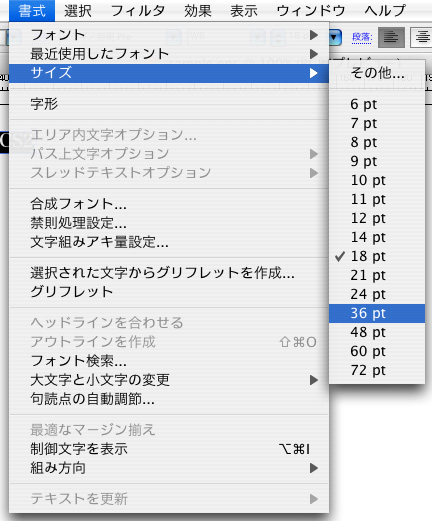Viewport: 432px width, 521px height.
Task: Click the center-align paragraph icon
Action: tap(421, 37)
